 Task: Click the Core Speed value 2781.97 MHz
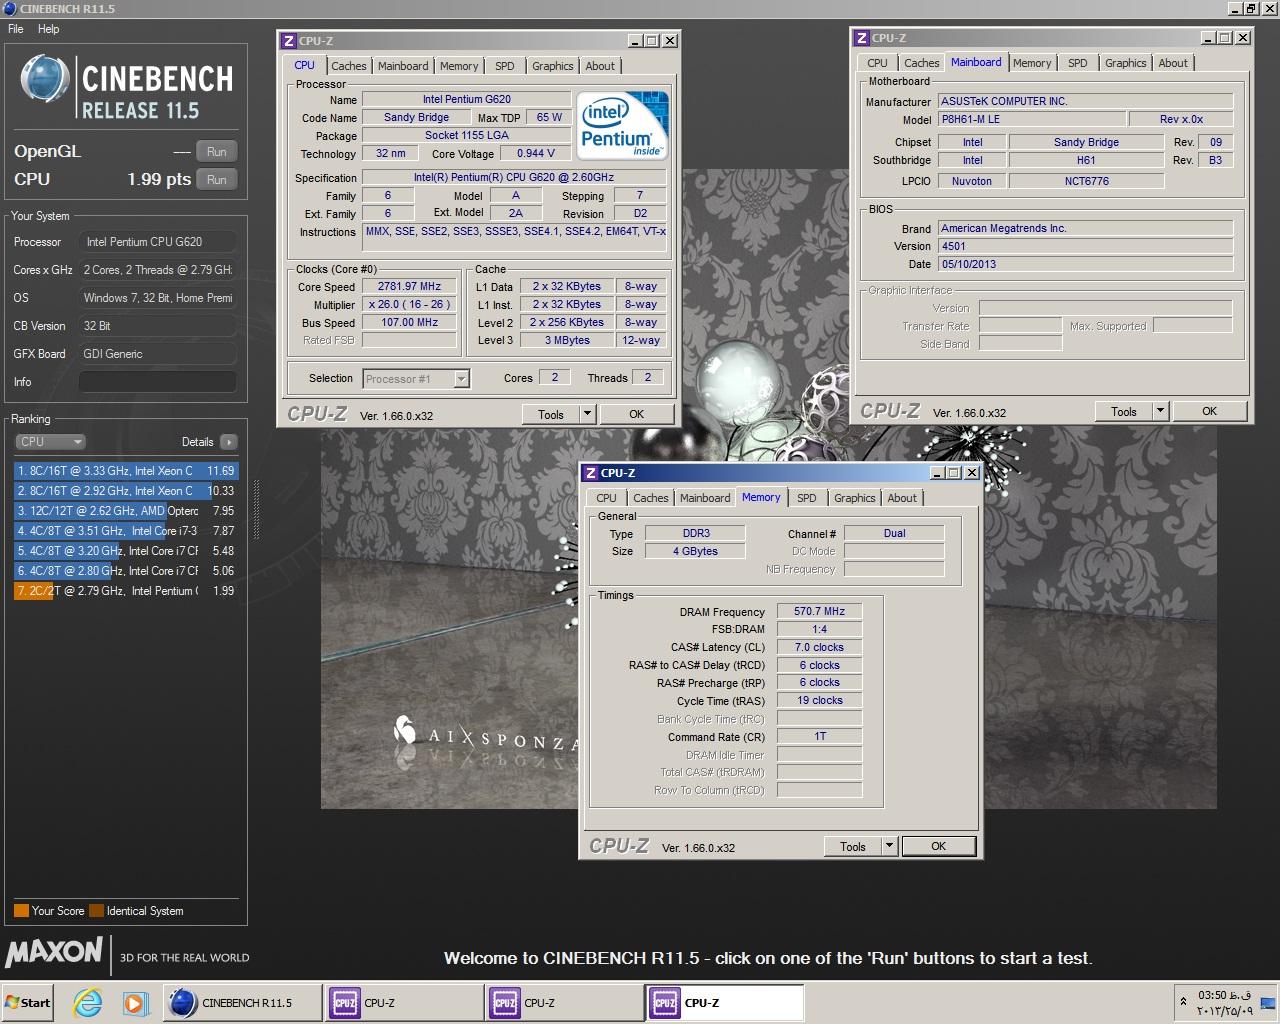(409, 286)
